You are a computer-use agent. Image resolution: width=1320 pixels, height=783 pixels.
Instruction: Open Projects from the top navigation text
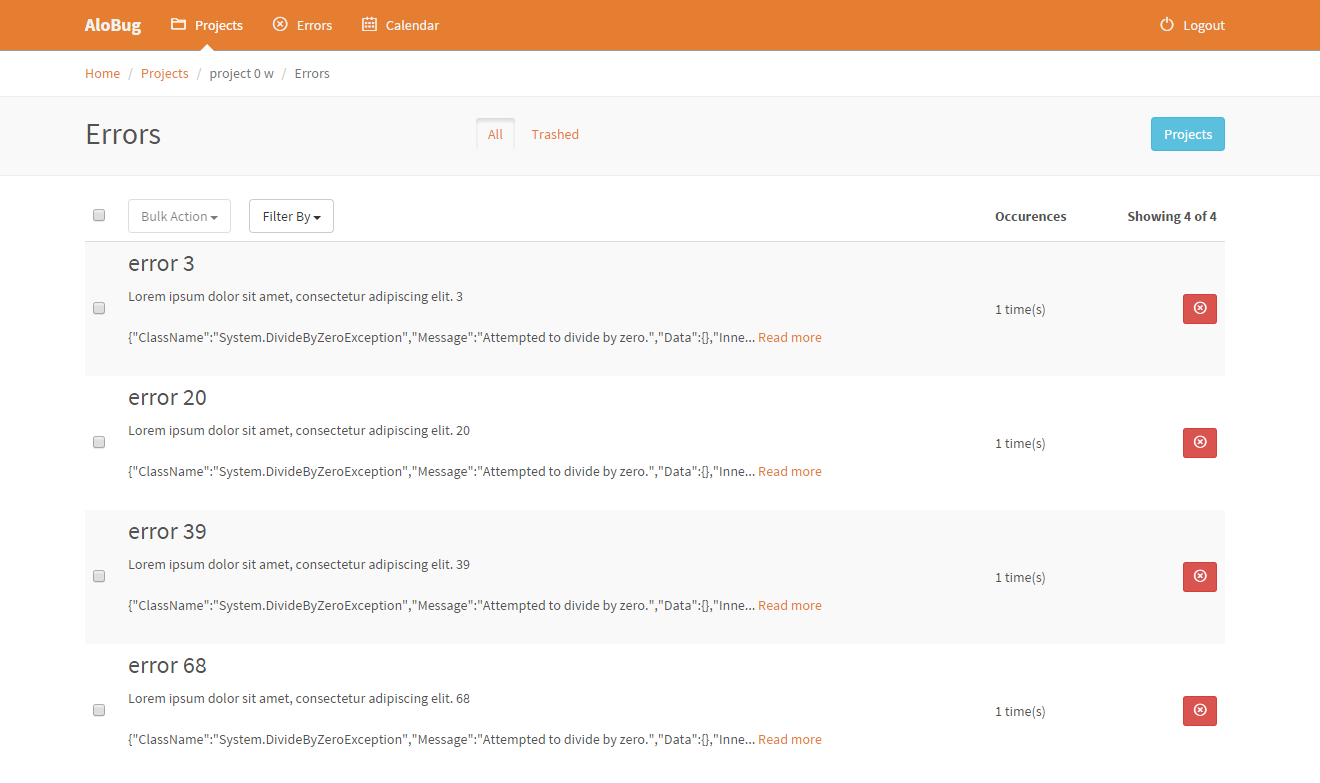pos(219,25)
